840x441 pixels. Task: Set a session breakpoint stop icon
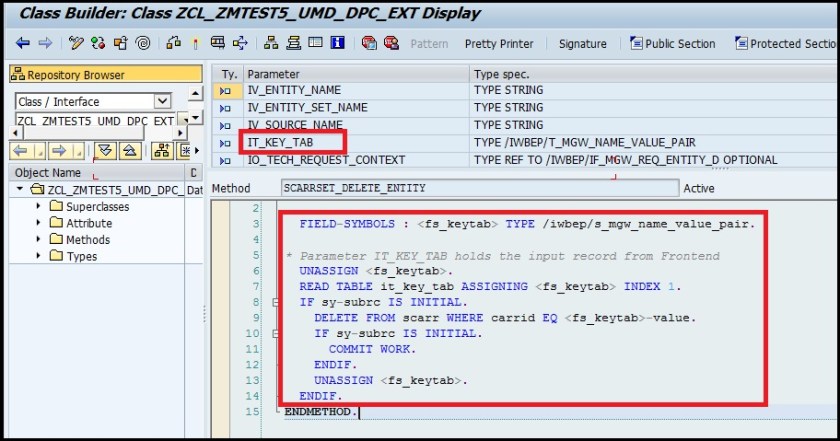369,43
